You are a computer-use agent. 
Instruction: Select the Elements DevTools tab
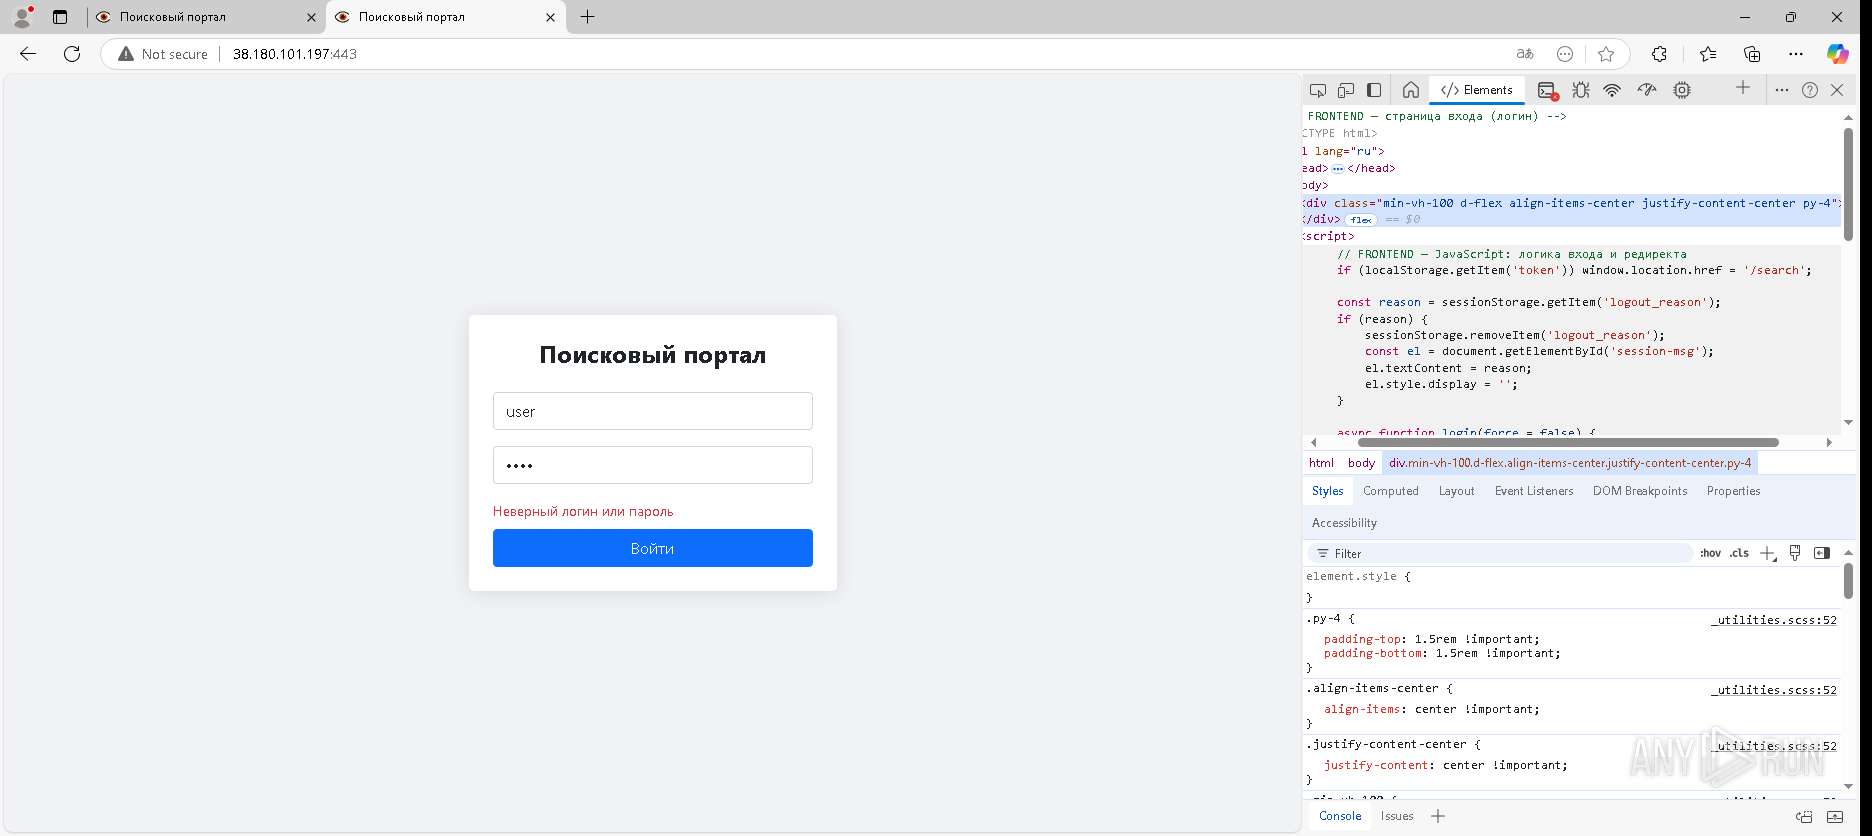1477,90
